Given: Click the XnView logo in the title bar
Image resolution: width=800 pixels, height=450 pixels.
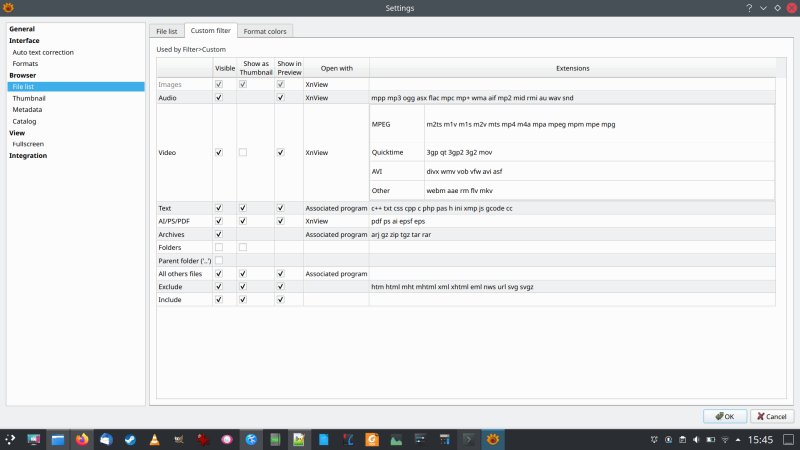Looking at the screenshot, I should (8, 8).
